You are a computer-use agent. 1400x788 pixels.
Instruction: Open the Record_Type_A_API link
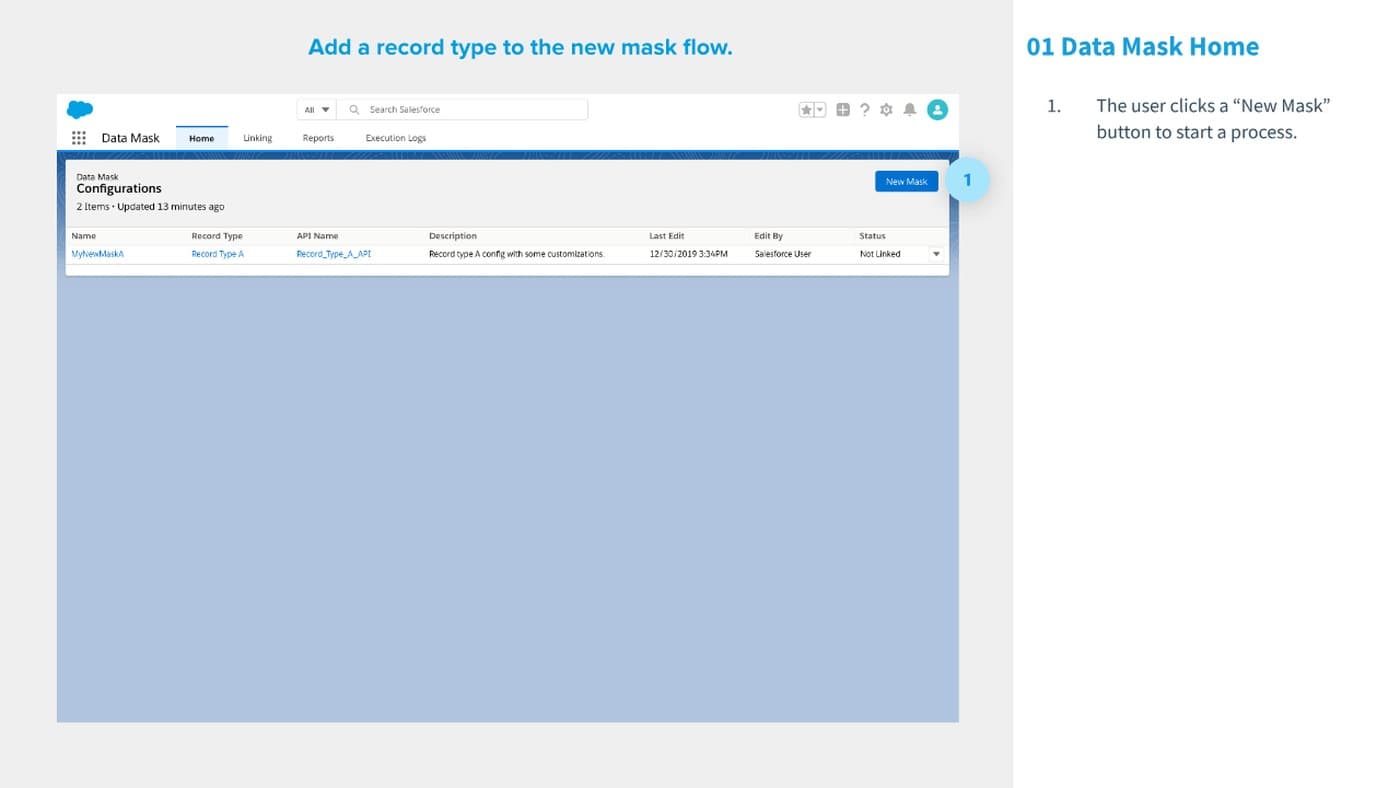click(x=334, y=254)
